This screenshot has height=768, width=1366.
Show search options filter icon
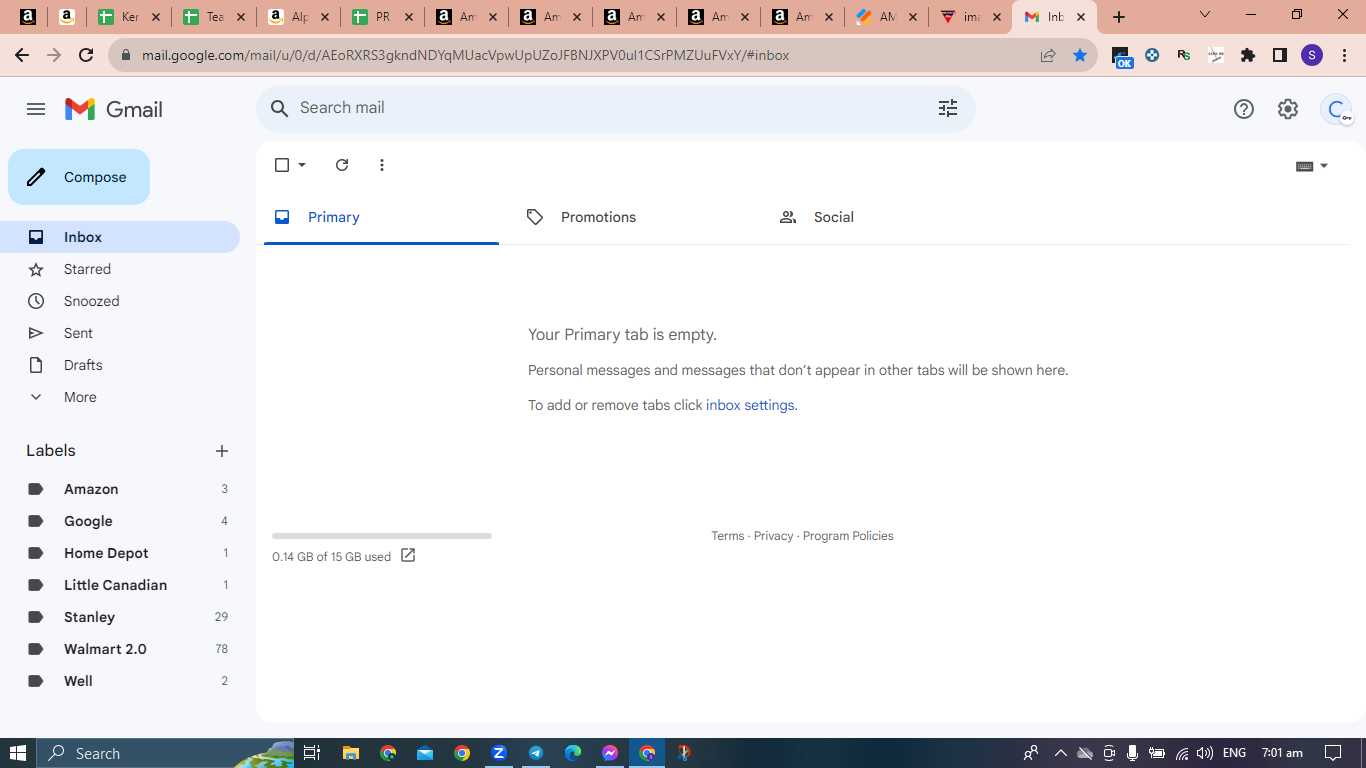[x=948, y=108]
